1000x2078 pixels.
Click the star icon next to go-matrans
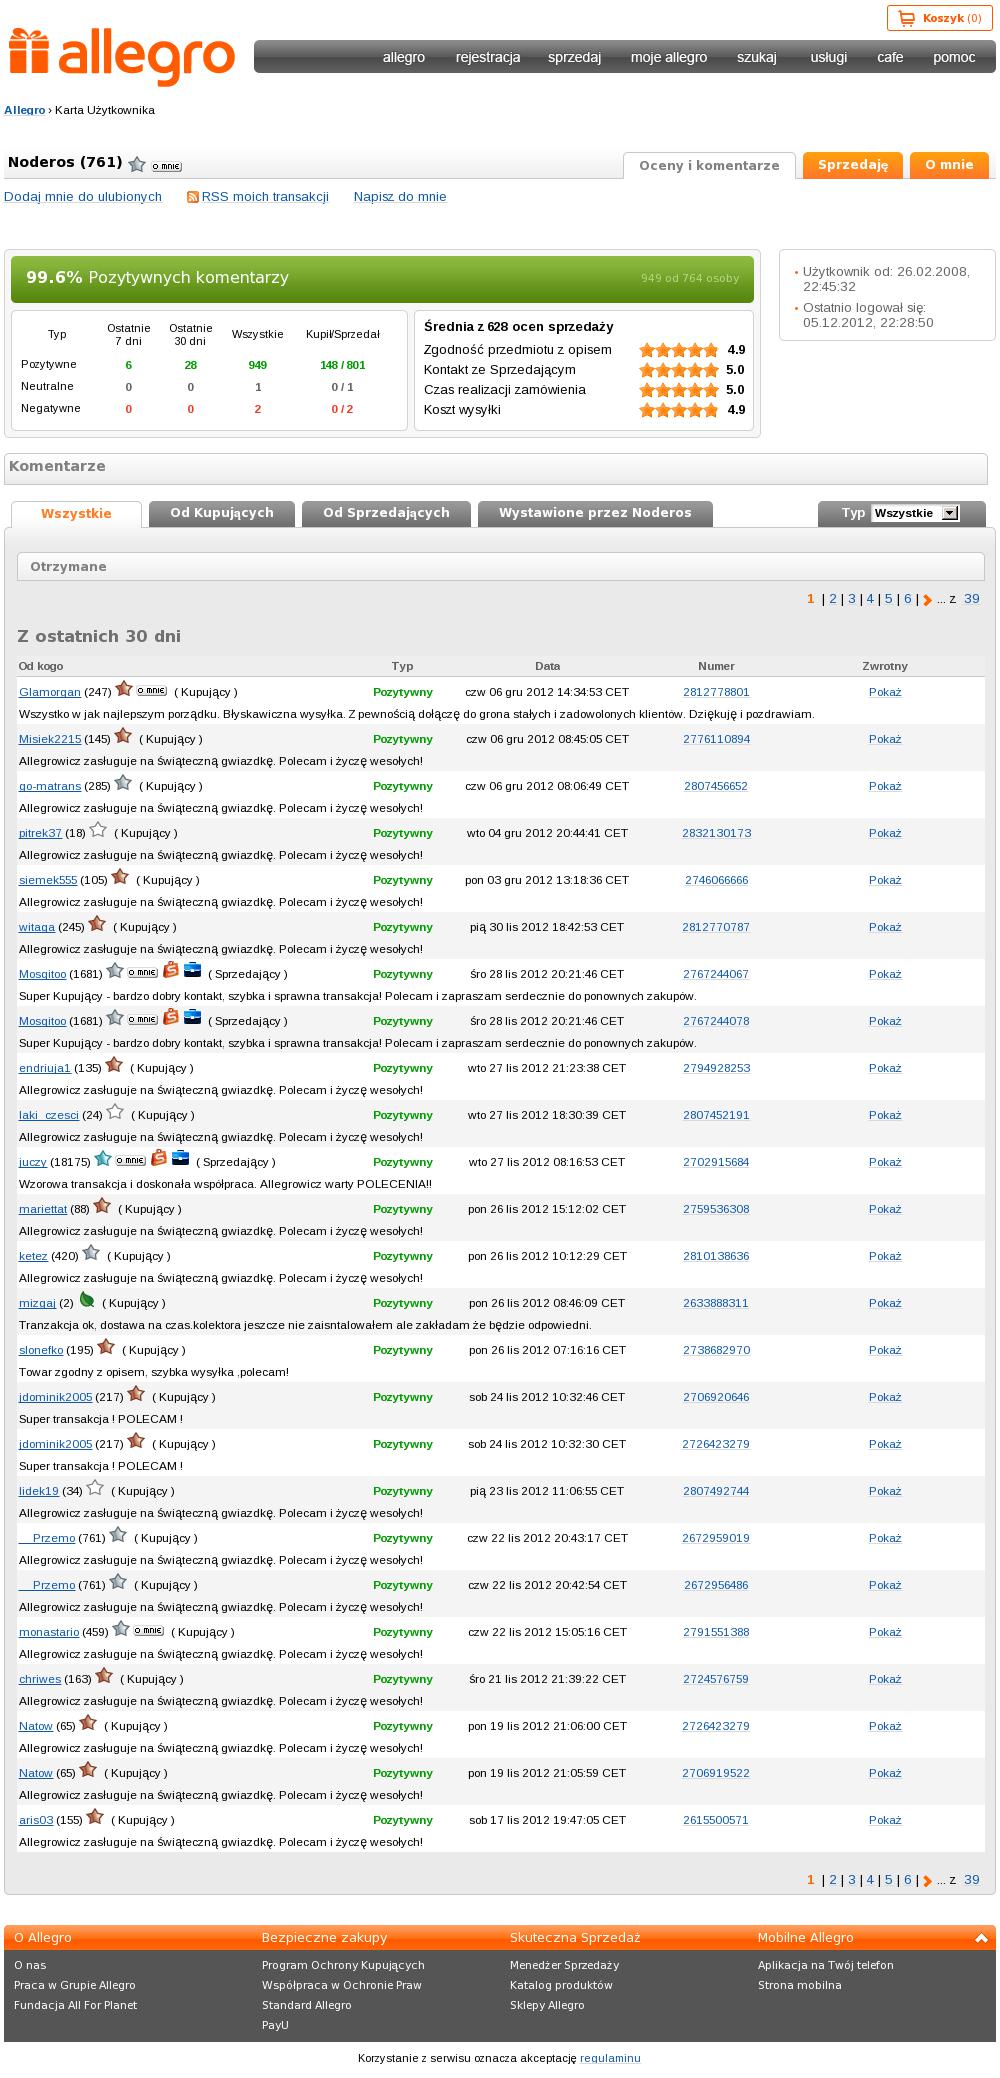[123, 783]
